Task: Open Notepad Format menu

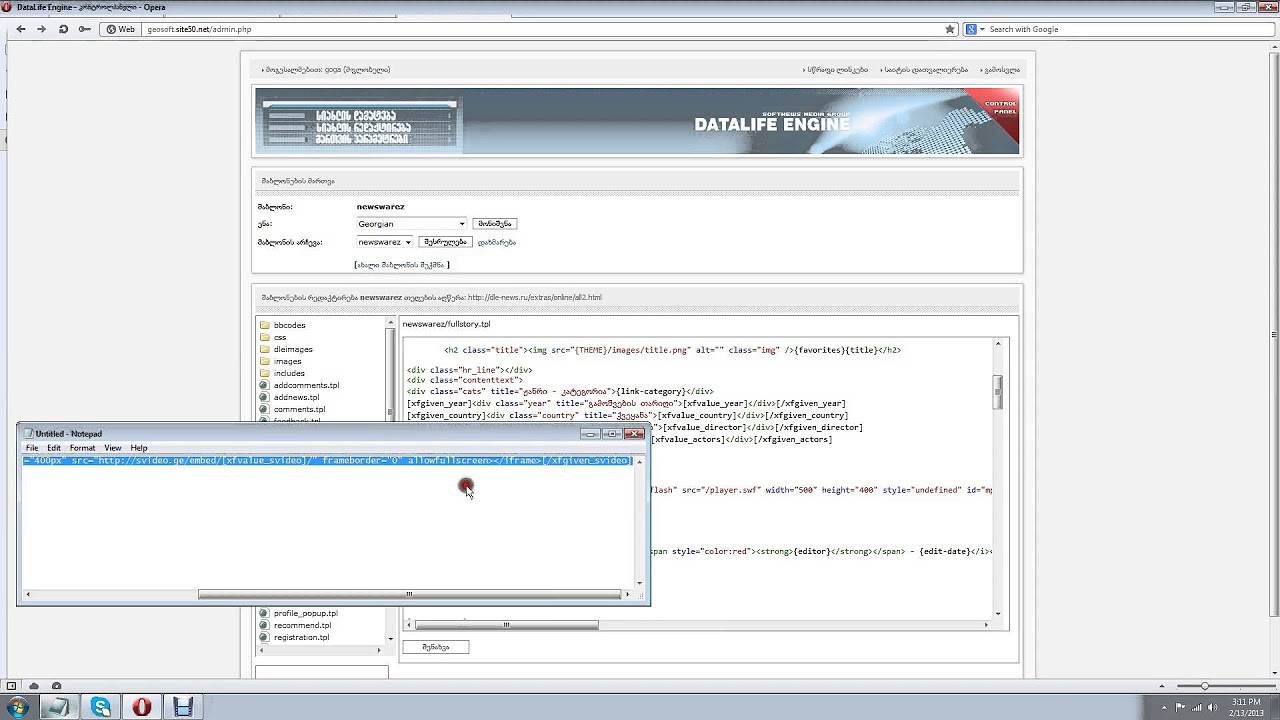Action: 82,448
